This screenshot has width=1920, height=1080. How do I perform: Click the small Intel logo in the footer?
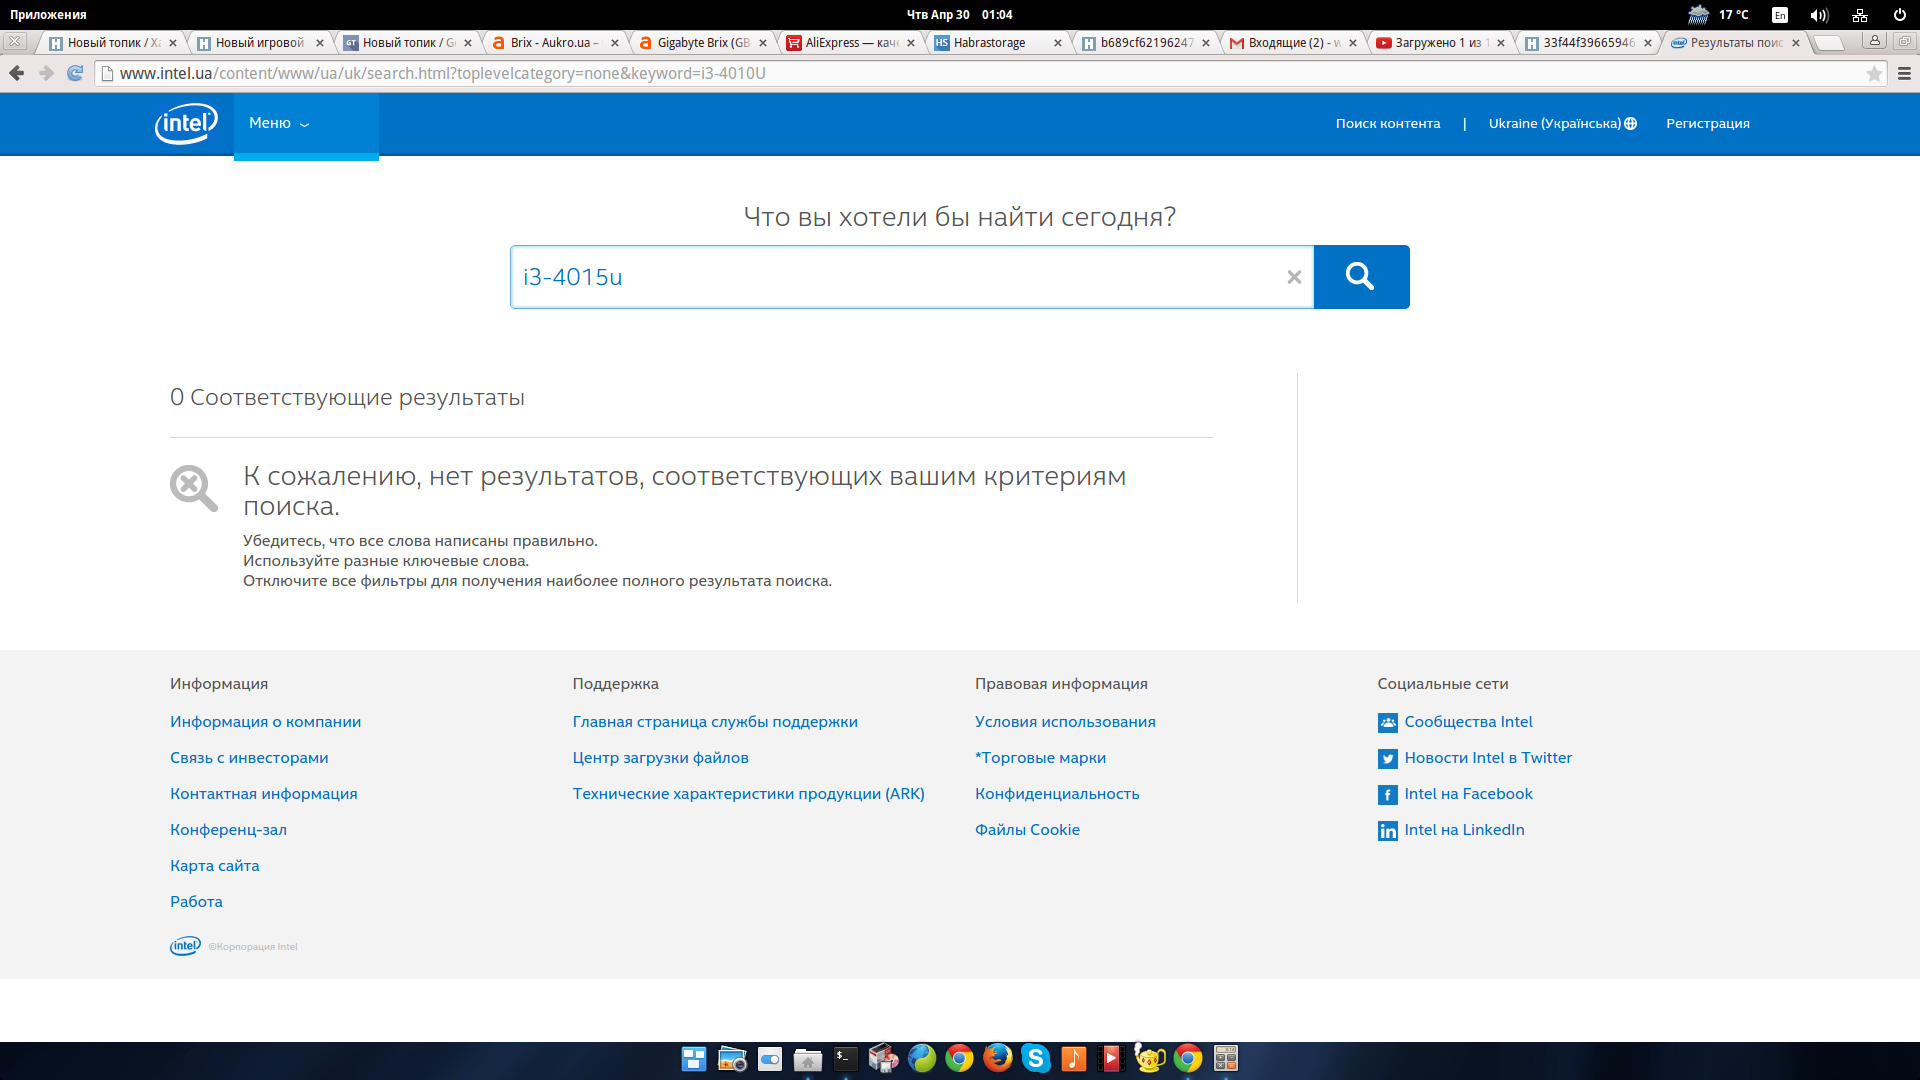tap(185, 946)
